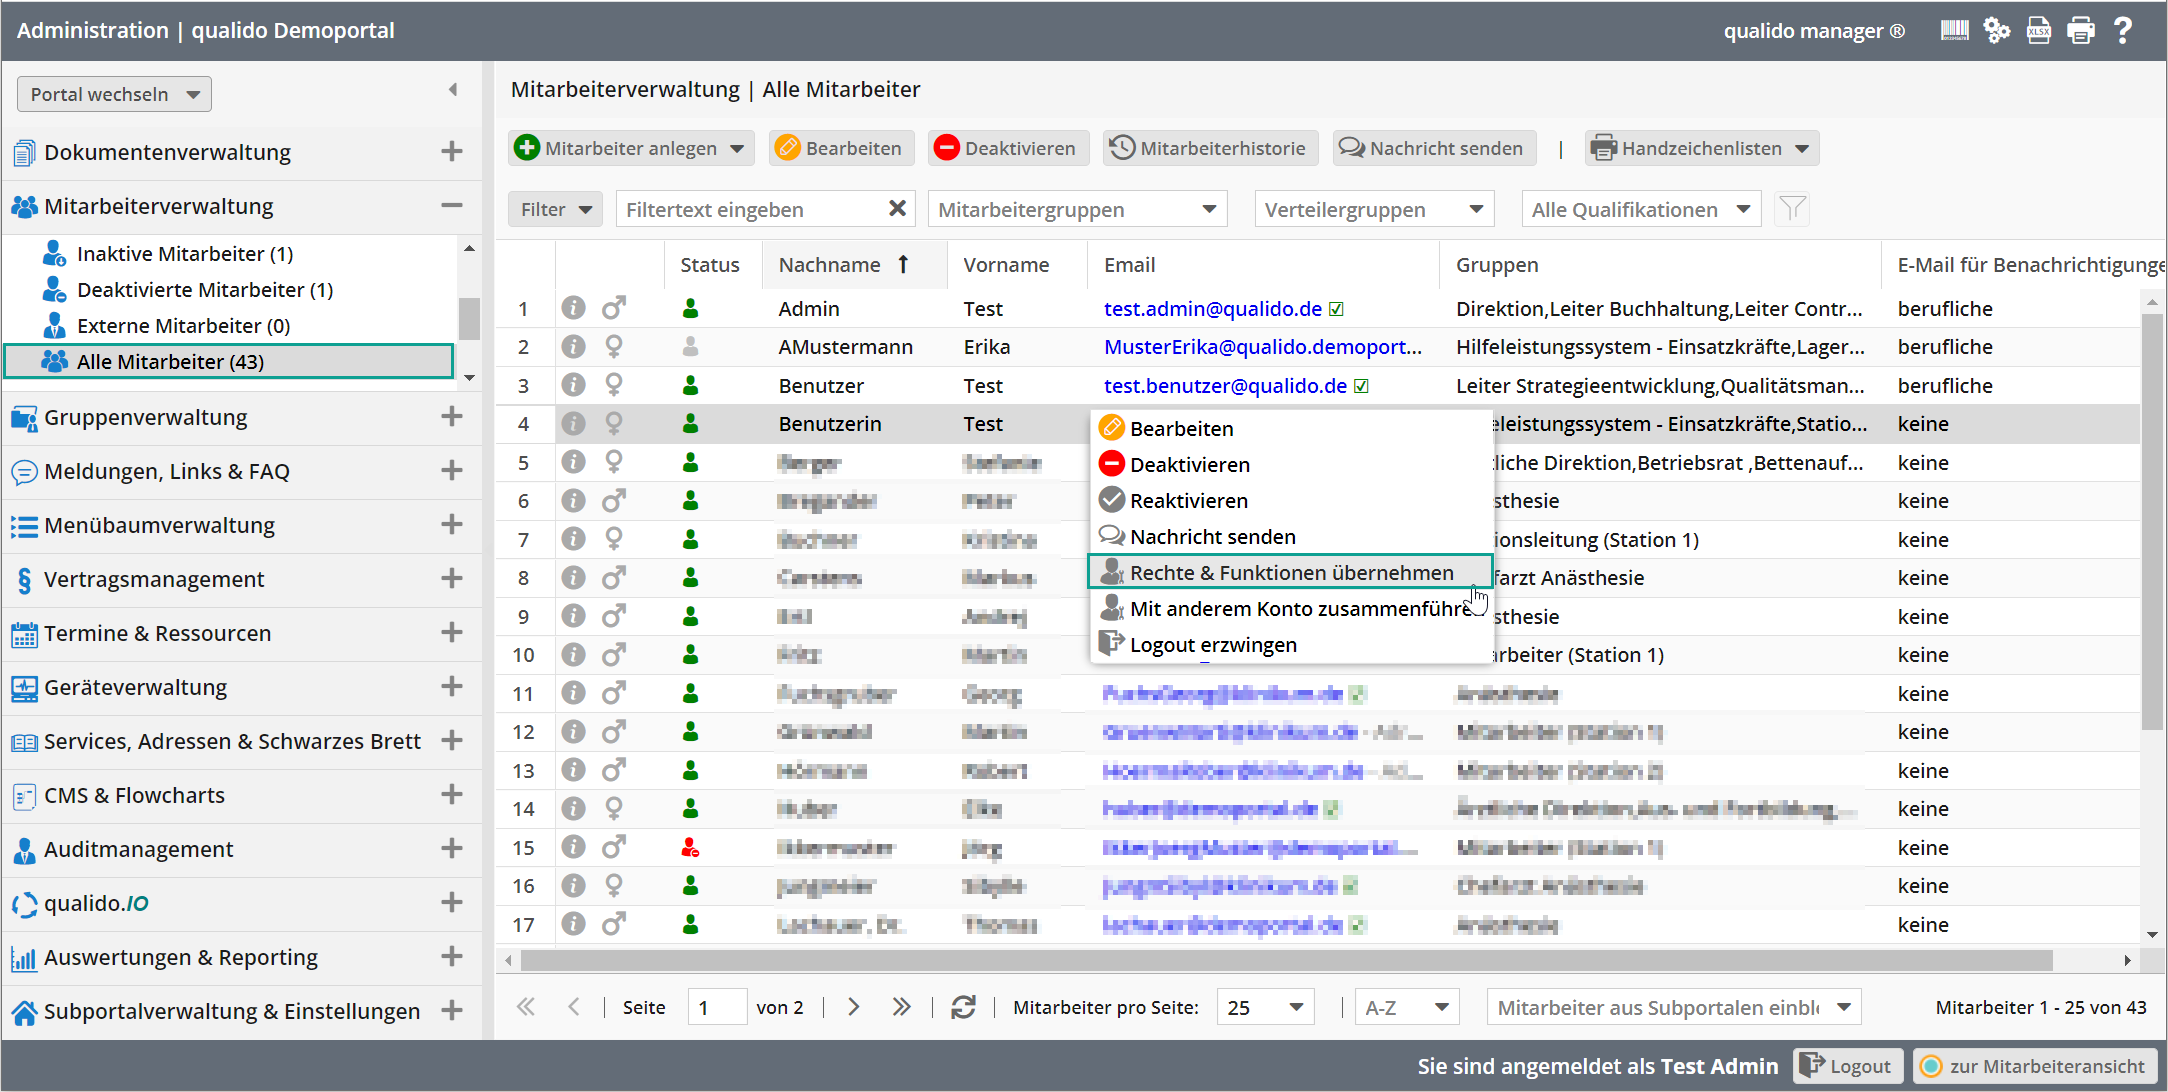Sort by the Nachname column header
Viewport: 2168px width, 1092px height.
(x=854, y=265)
